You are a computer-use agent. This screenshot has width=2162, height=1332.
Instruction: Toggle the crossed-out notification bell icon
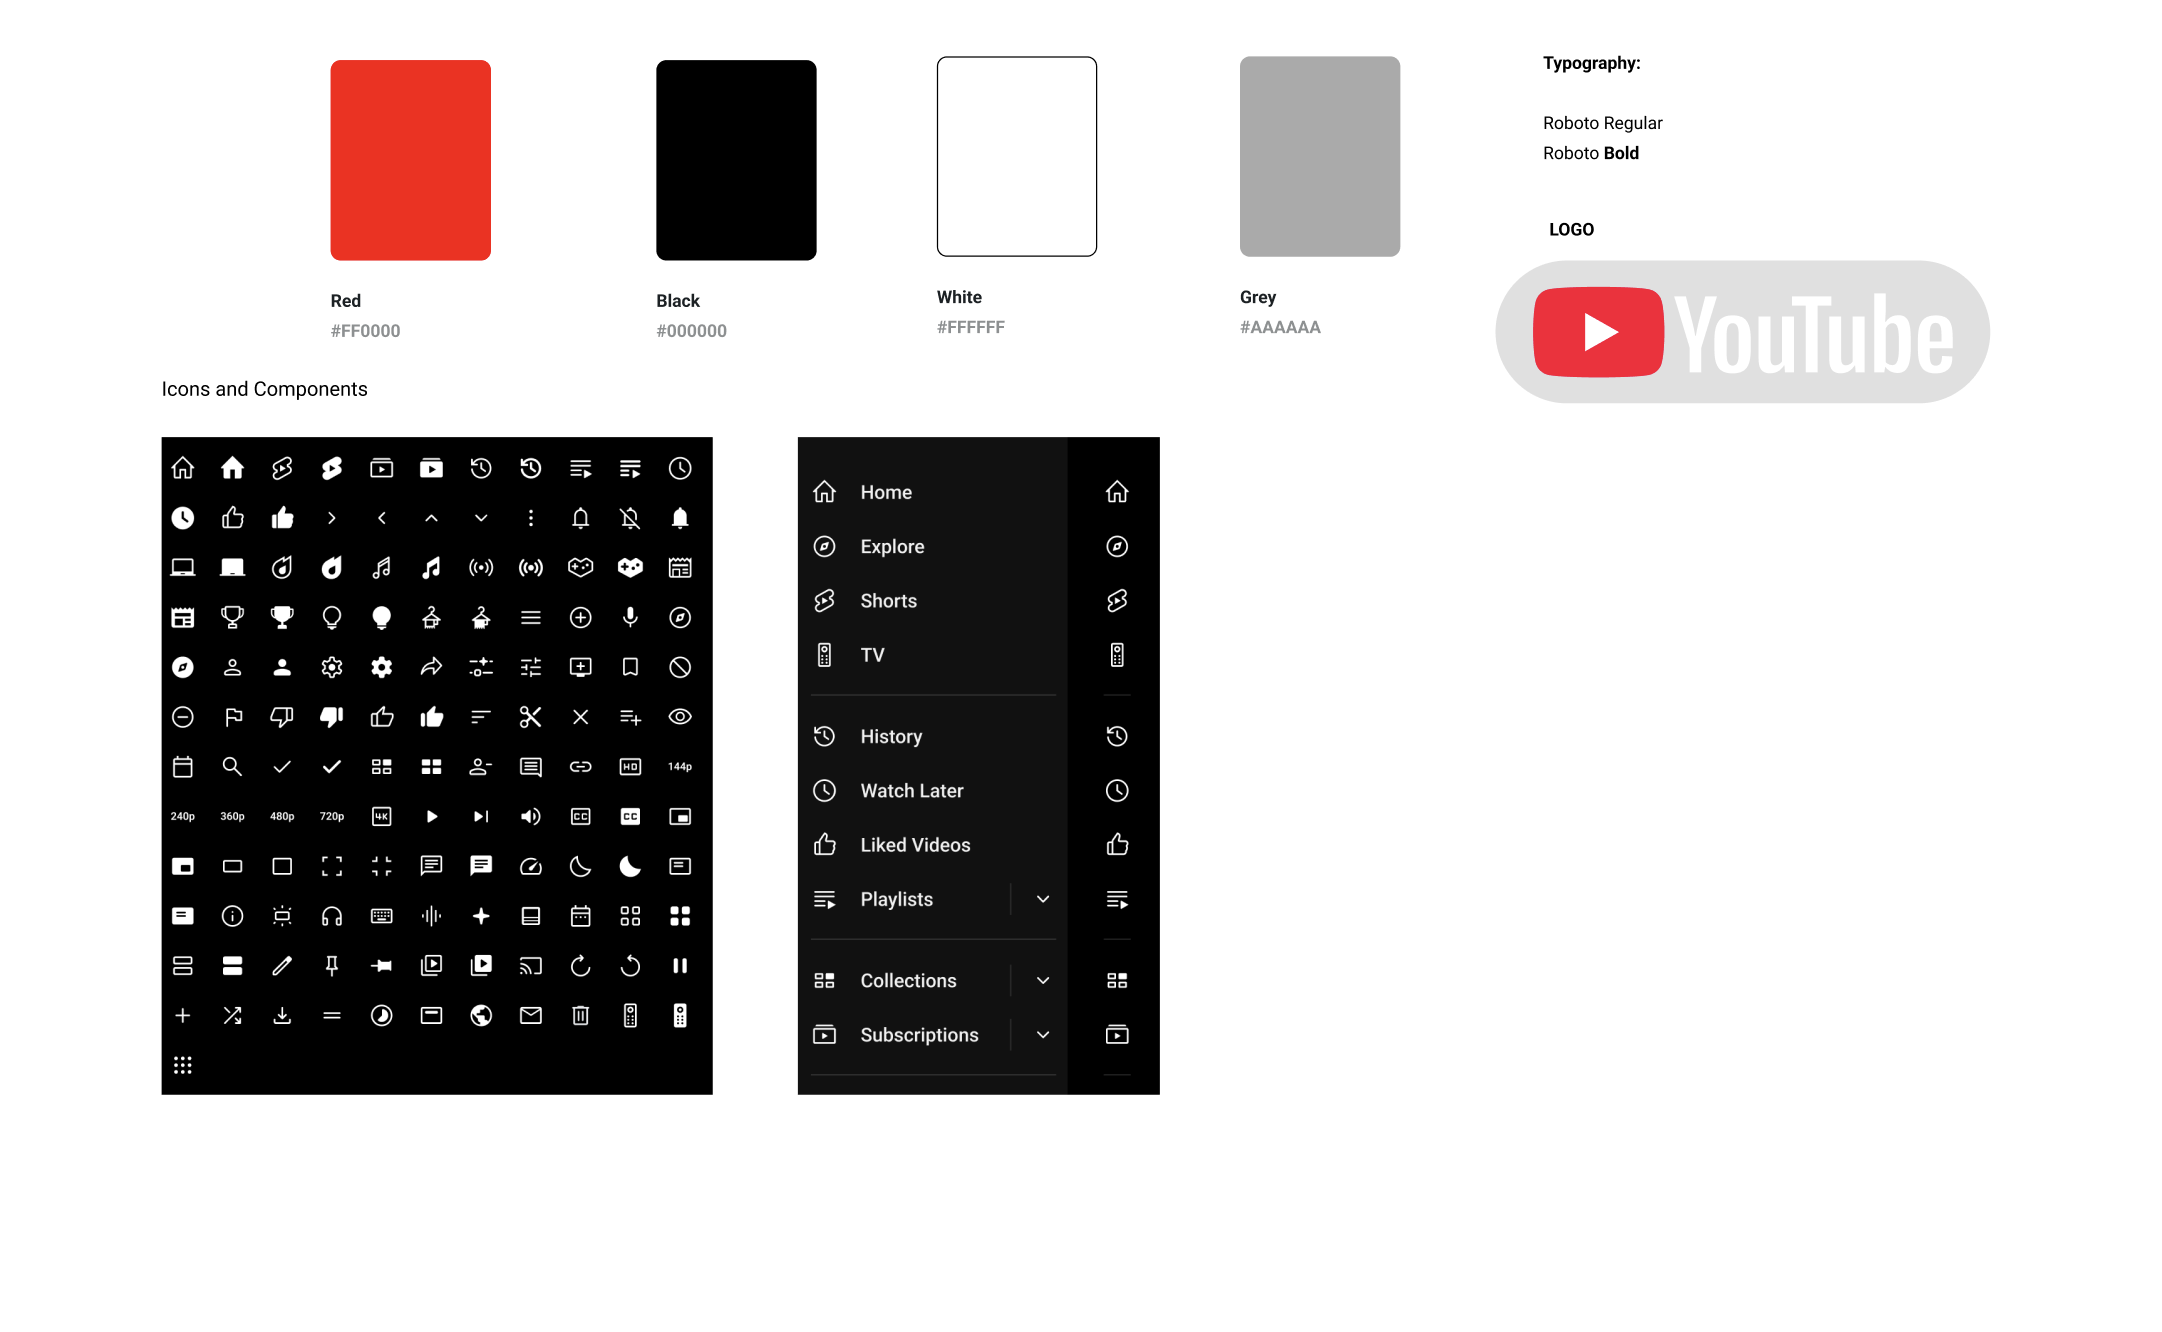[x=630, y=518]
